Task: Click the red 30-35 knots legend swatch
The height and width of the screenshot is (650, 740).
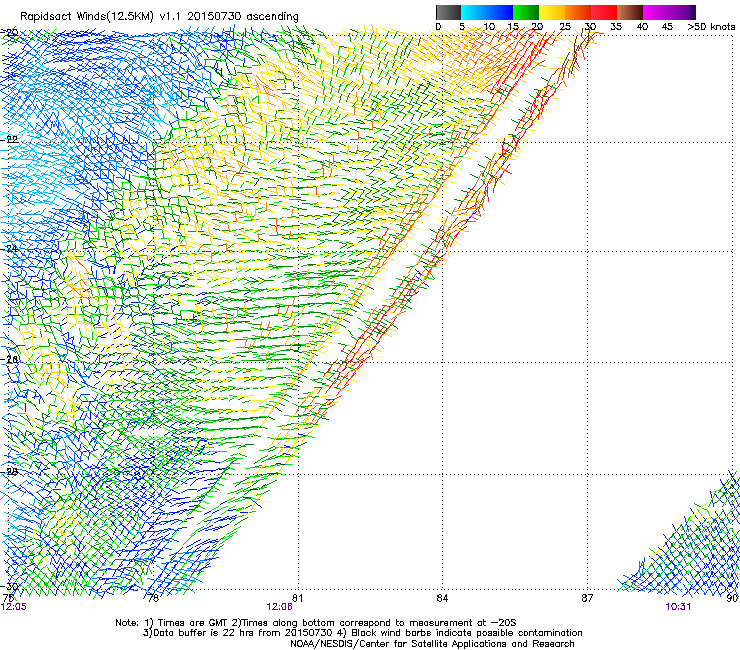Action: [x=604, y=12]
